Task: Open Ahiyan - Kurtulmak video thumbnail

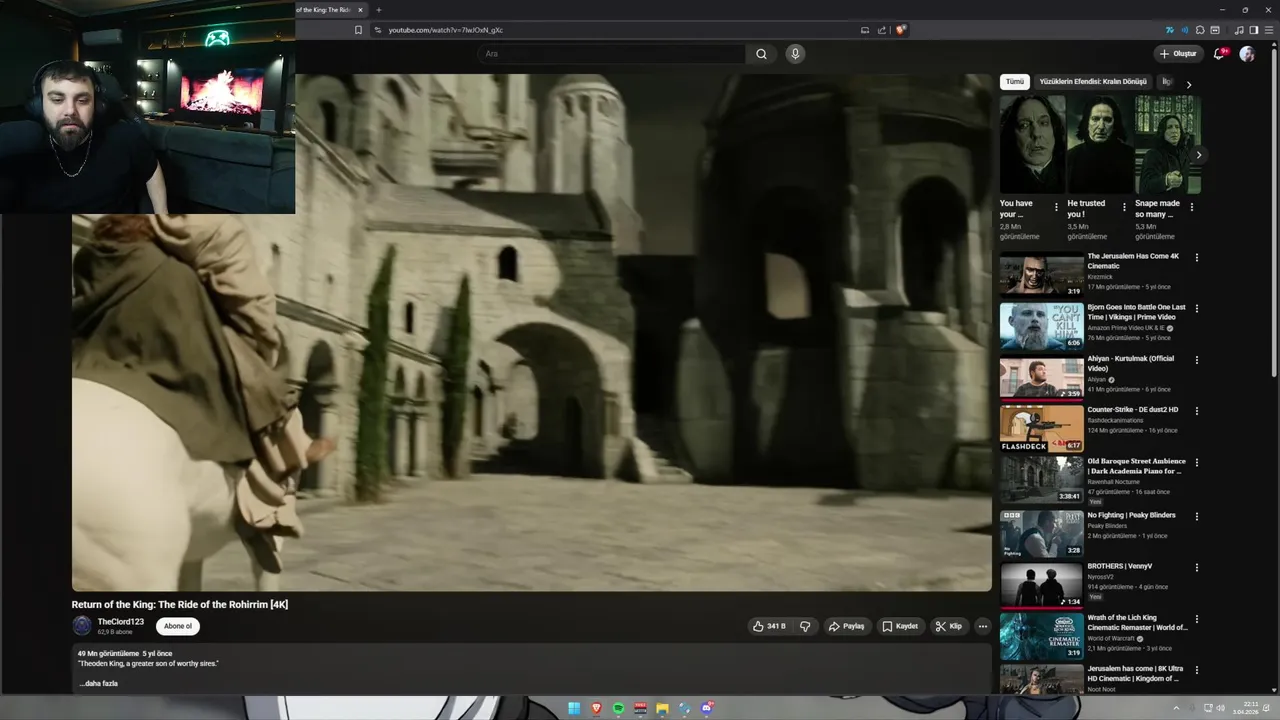Action: [1041, 377]
